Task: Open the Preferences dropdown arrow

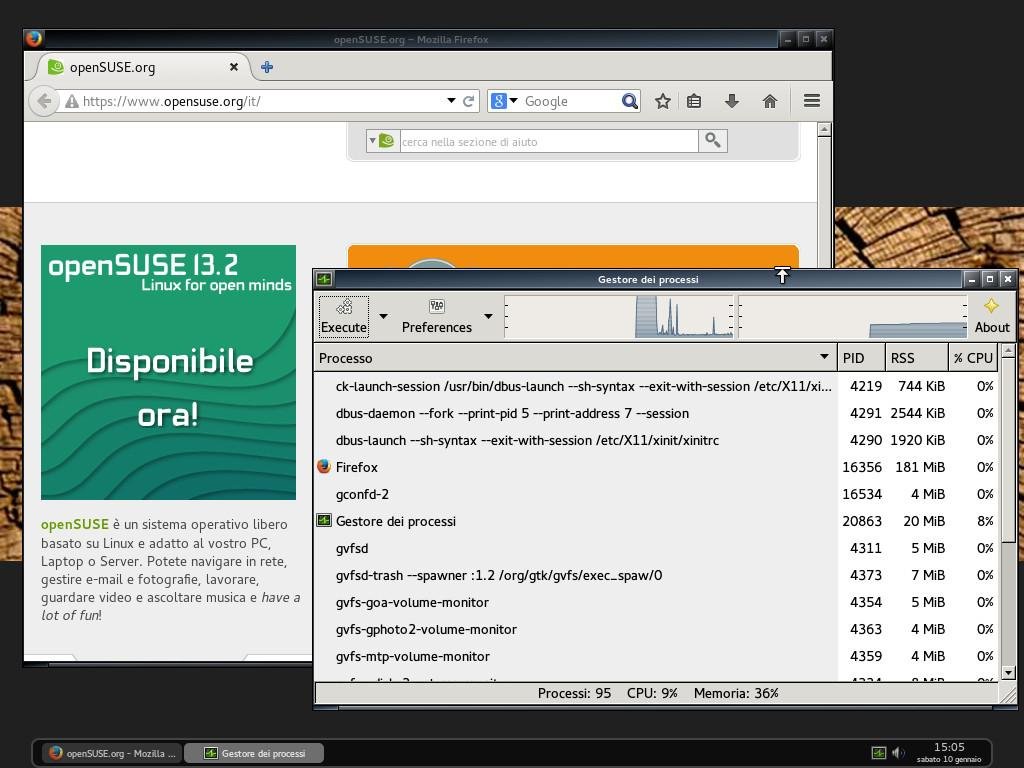Action: click(x=488, y=317)
